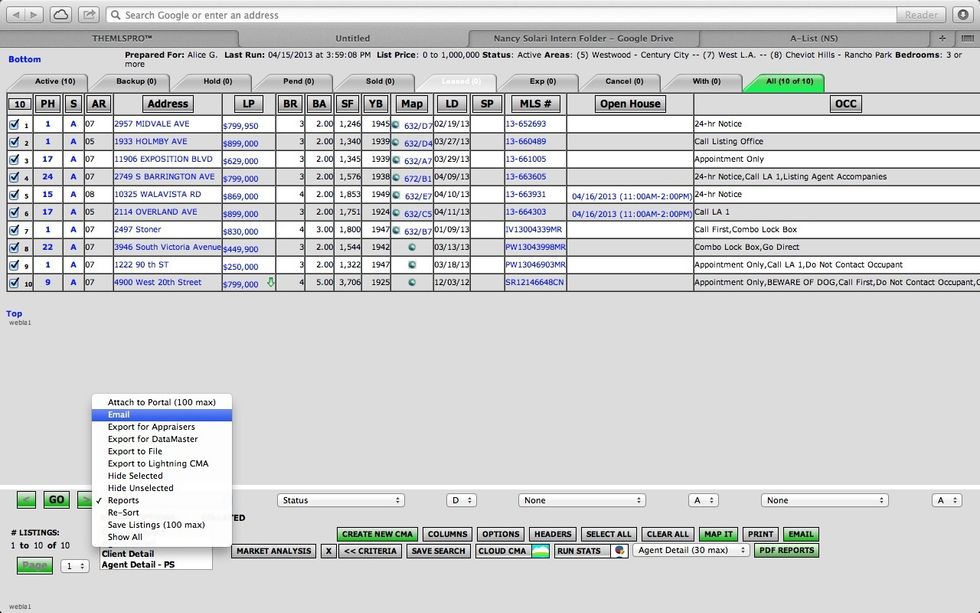Select Save Listings (100 max) menu option
This screenshot has height=613, width=980.
162,525
